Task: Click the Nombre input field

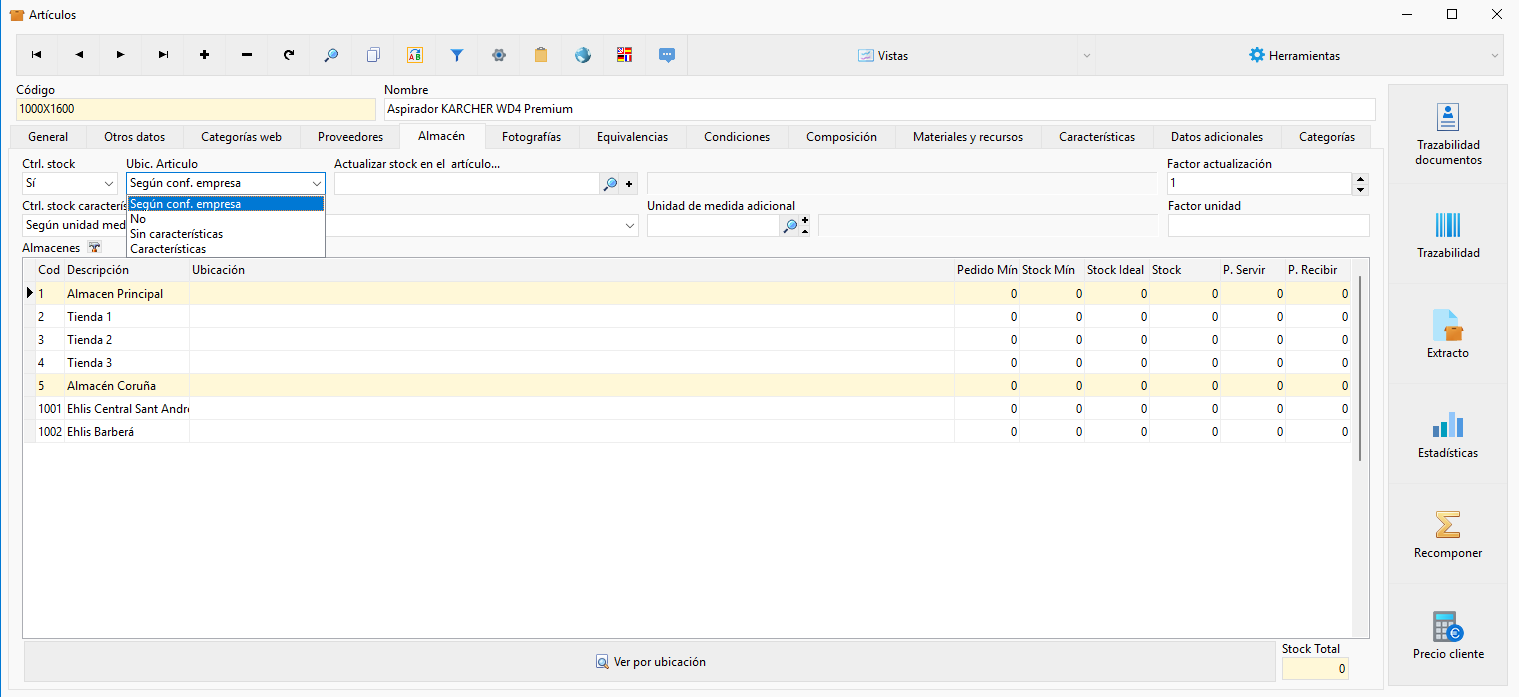Action: 879,109
